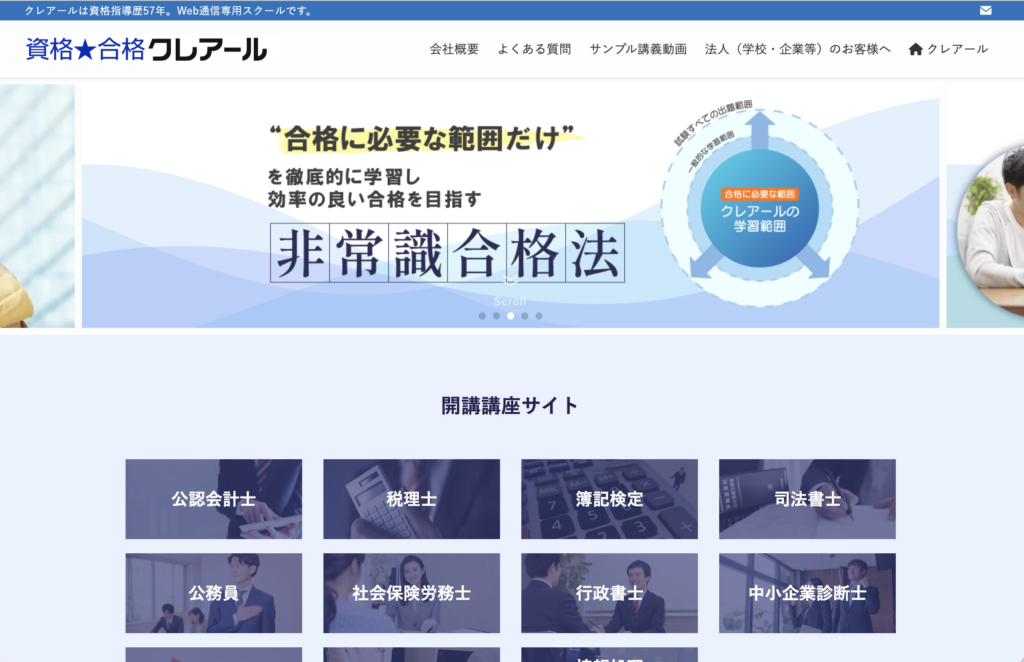Click the envelope mail icon in top bar

pos(986,10)
